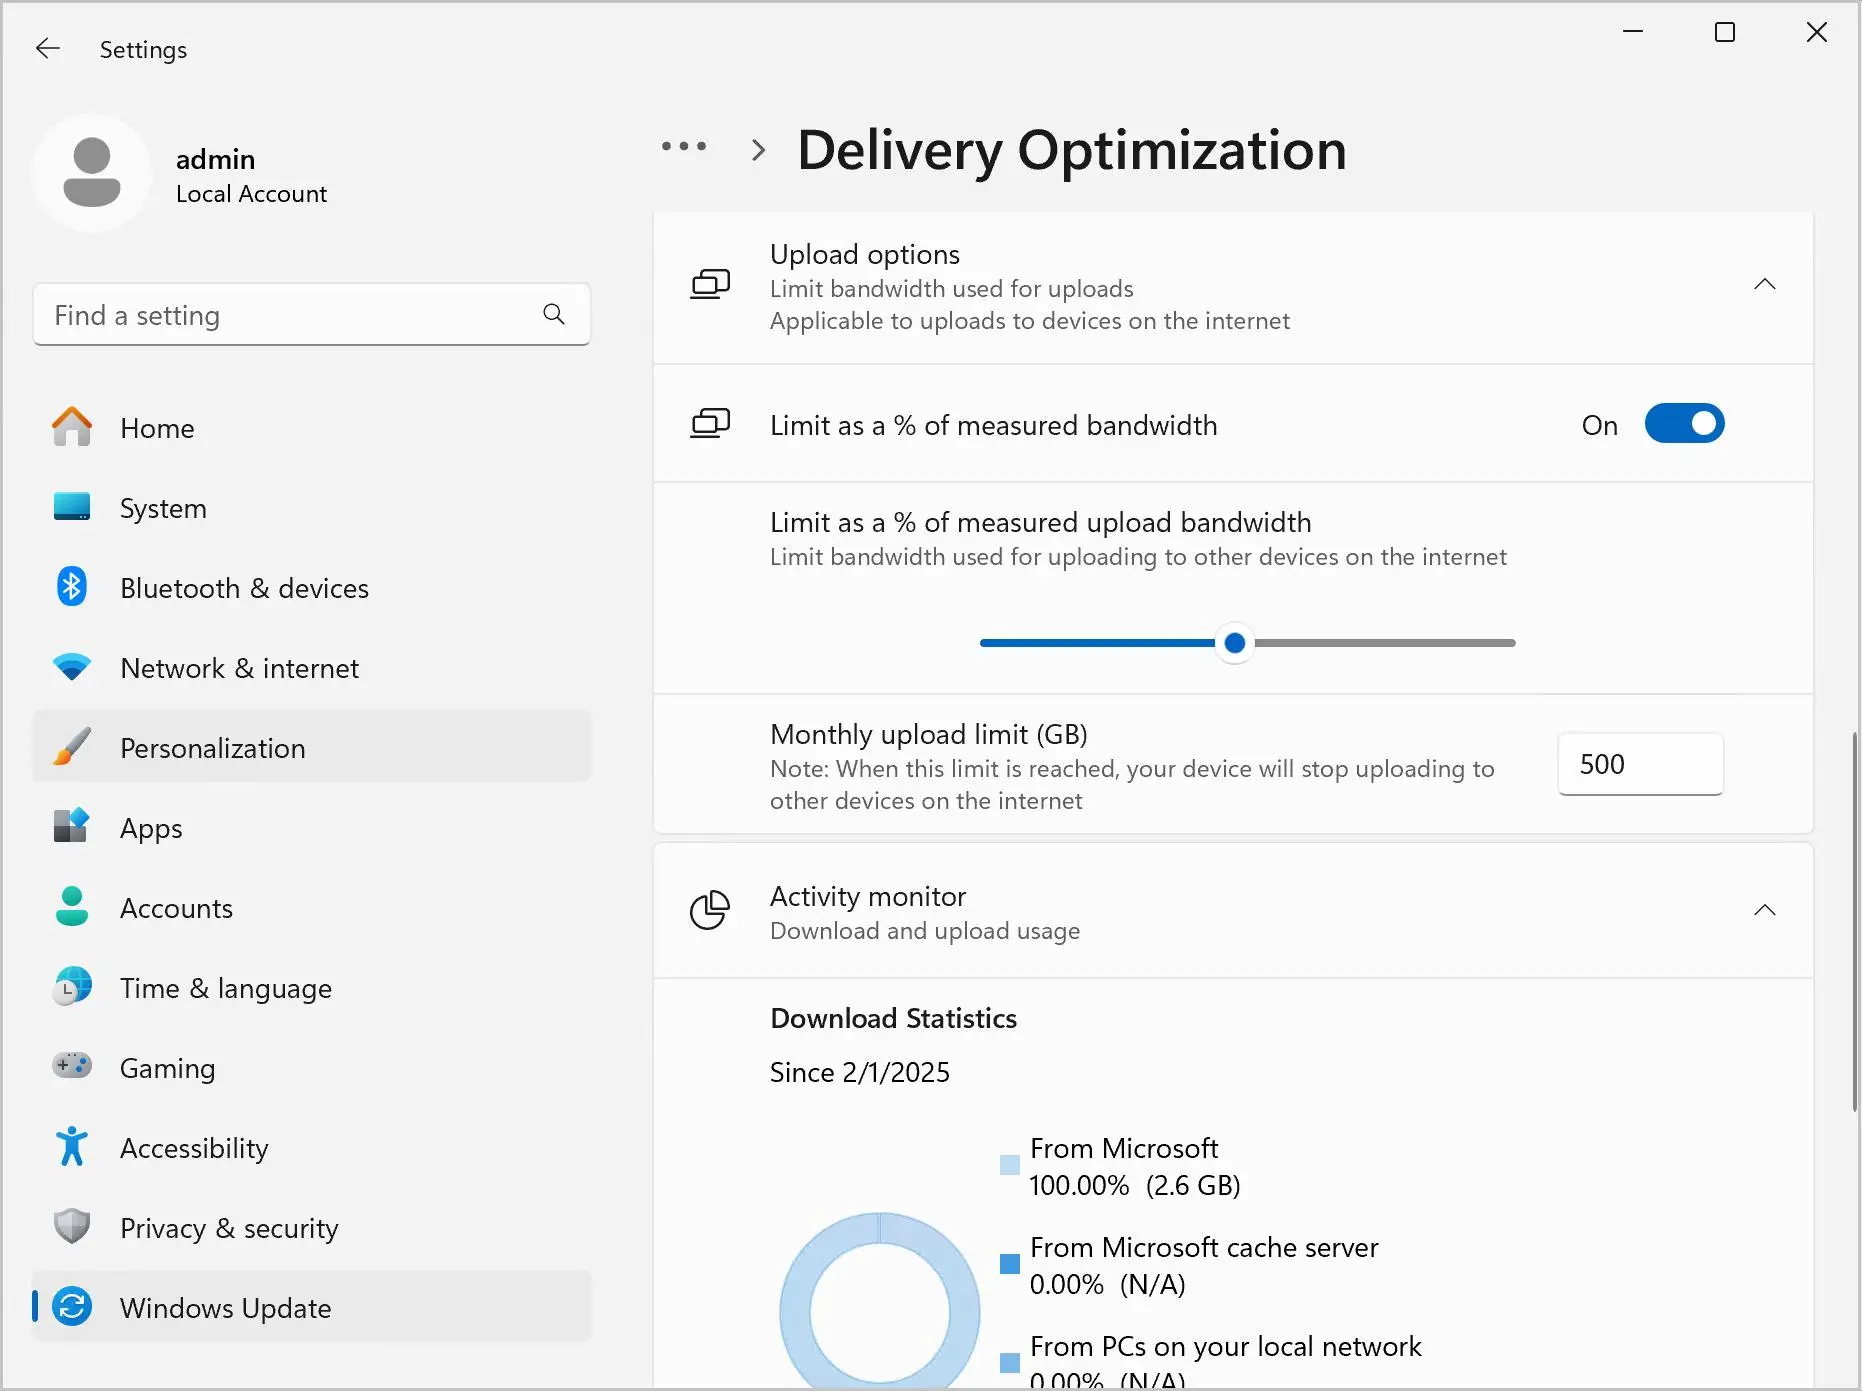Click the Apps icon in sidebar
This screenshot has width=1862, height=1391.
pos(72,827)
